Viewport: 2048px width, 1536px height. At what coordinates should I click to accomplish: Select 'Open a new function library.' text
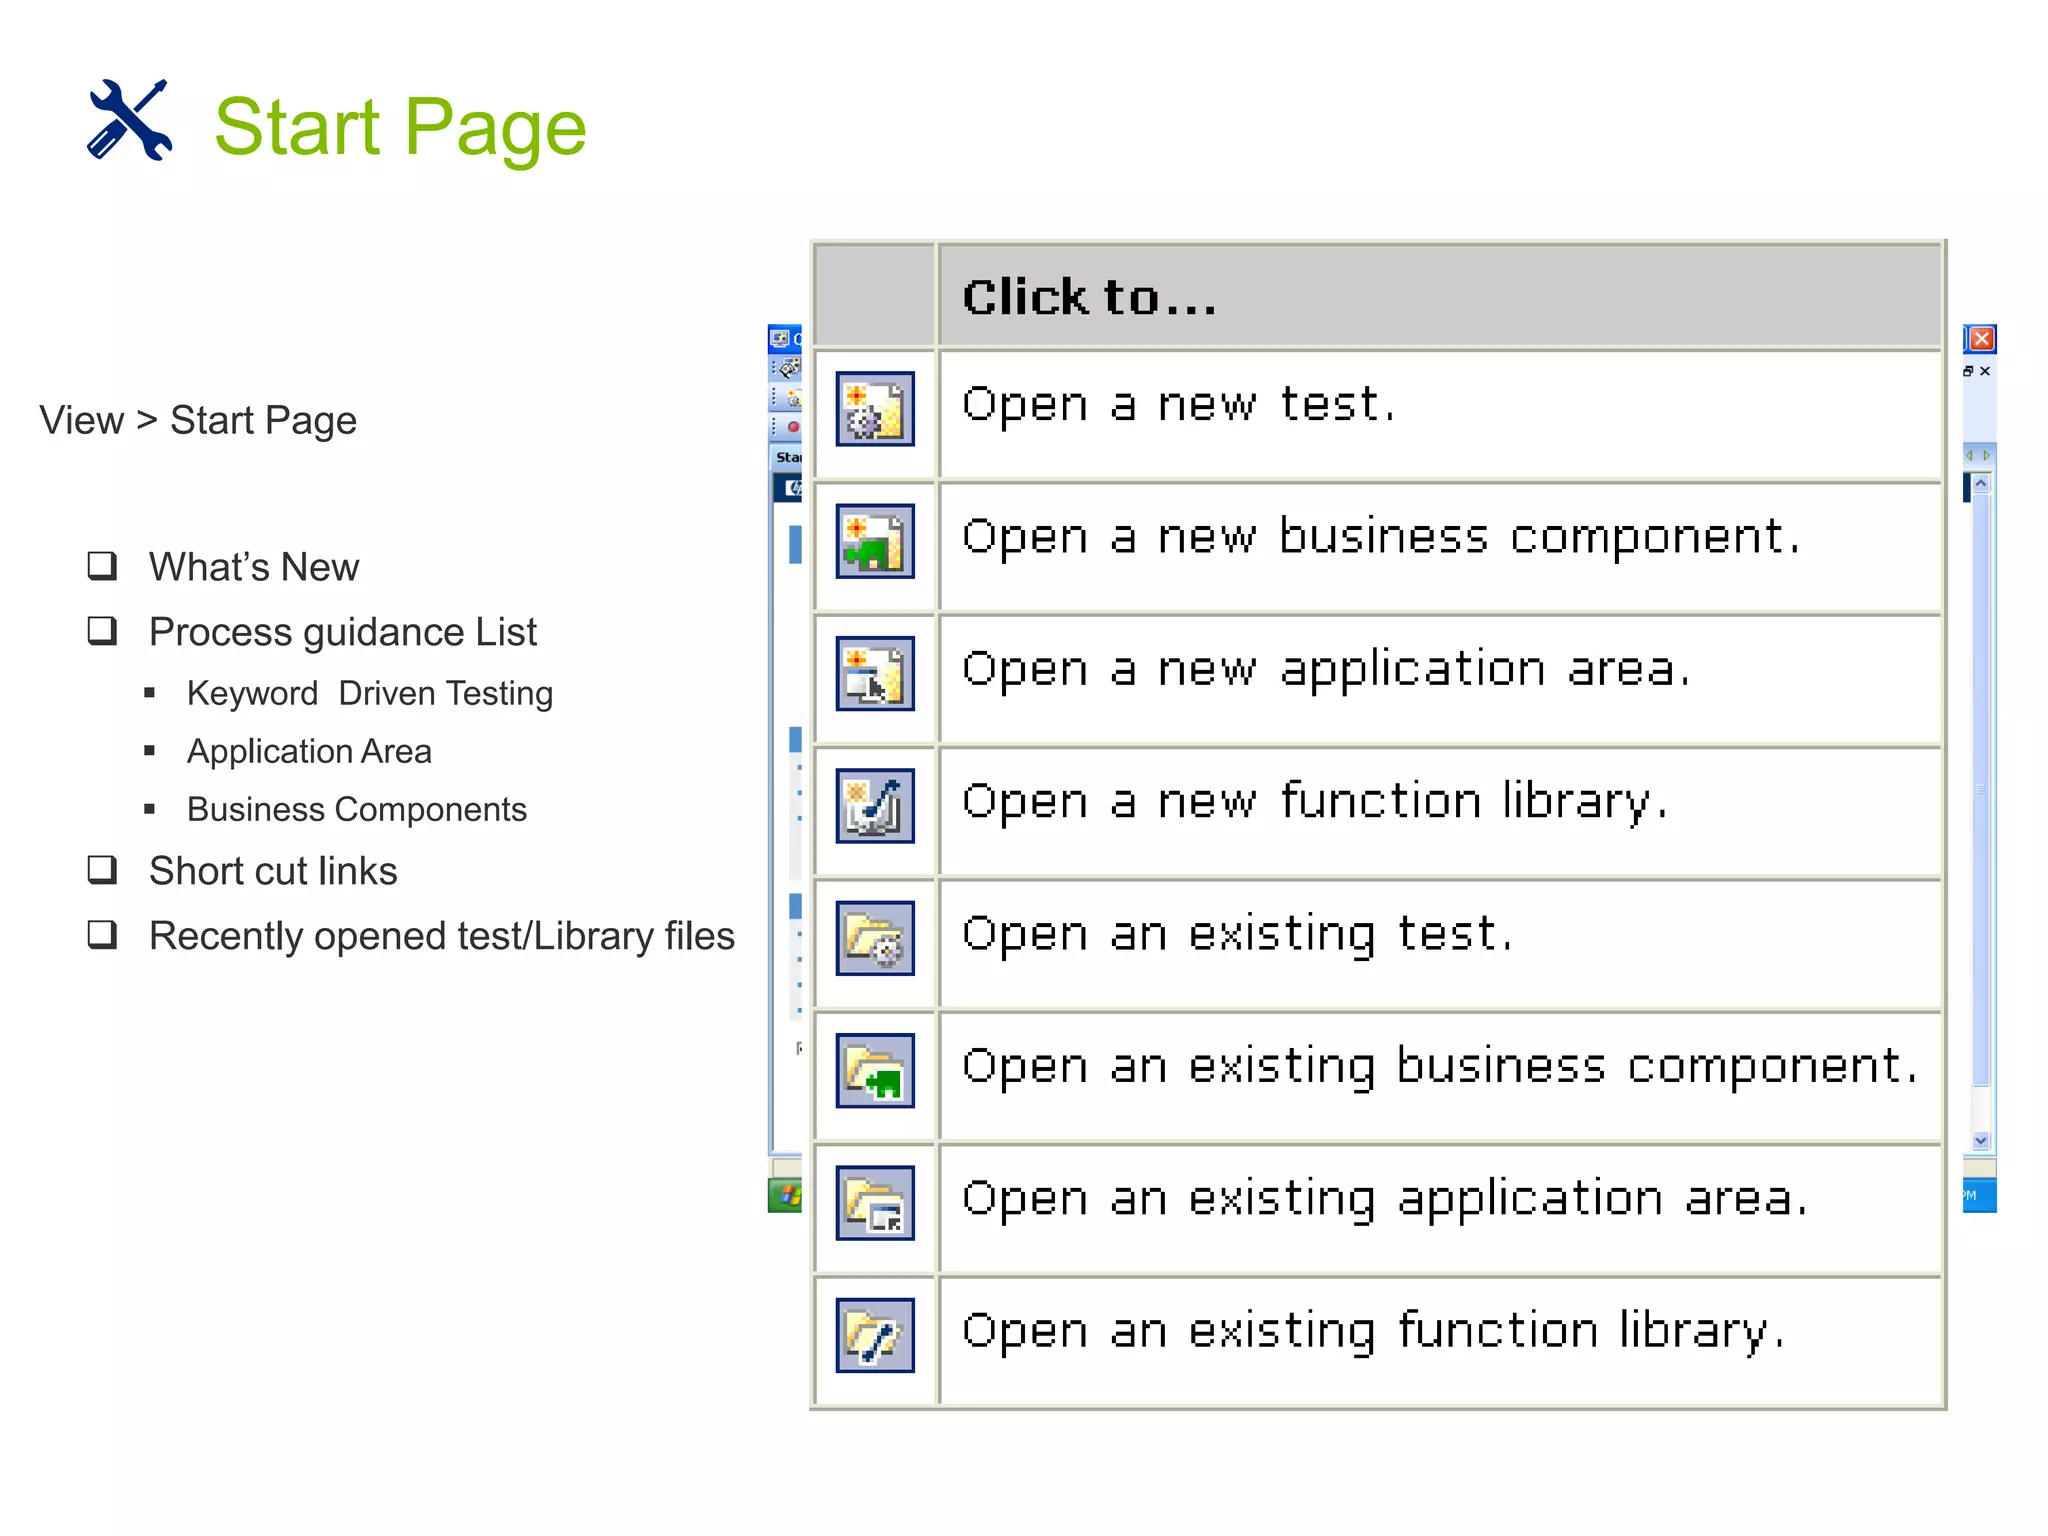tap(1315, 802)
